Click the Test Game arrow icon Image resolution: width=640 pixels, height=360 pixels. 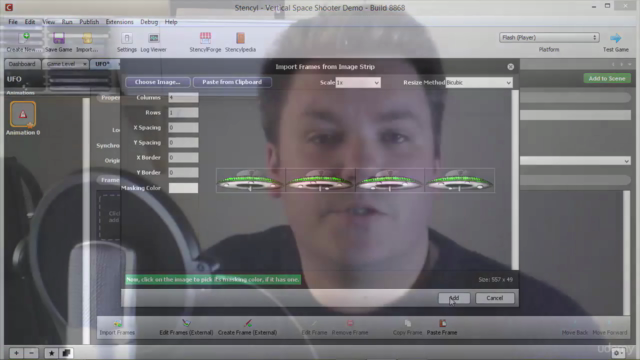tap(616, 38)
